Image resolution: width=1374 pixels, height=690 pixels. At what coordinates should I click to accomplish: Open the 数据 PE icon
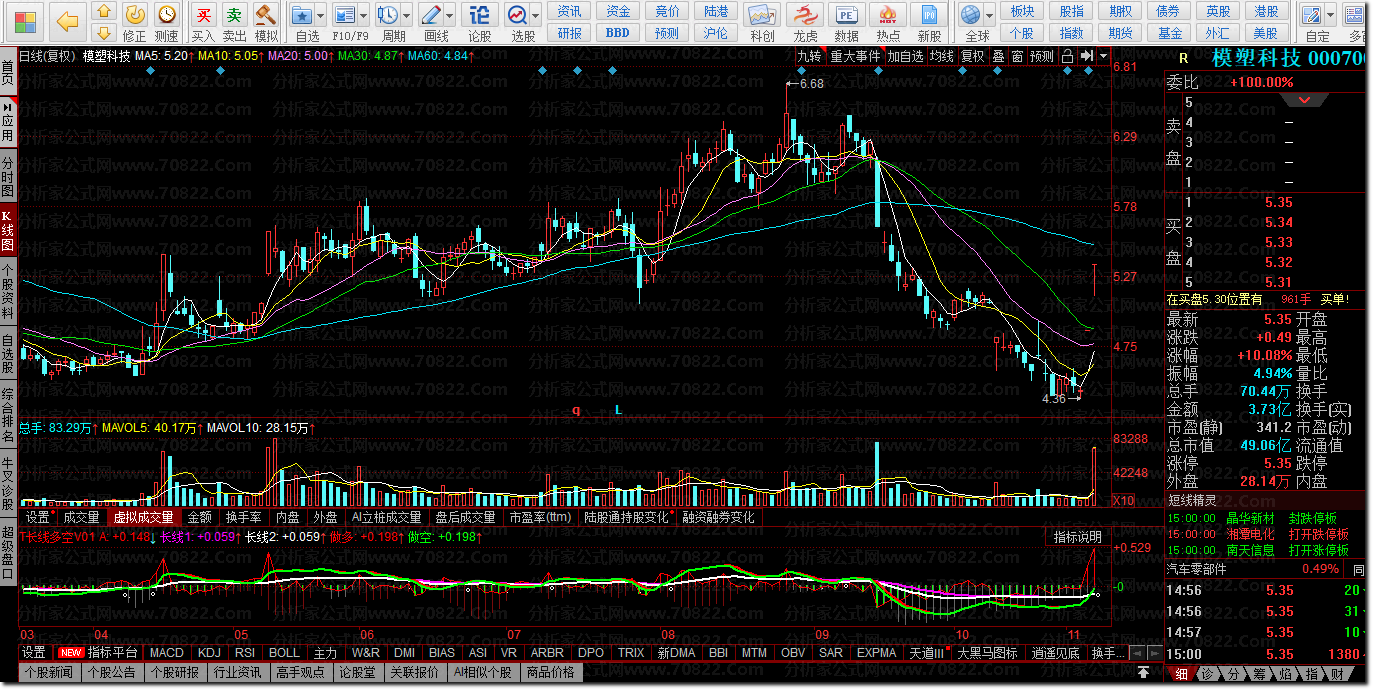(x=846, y=14)
